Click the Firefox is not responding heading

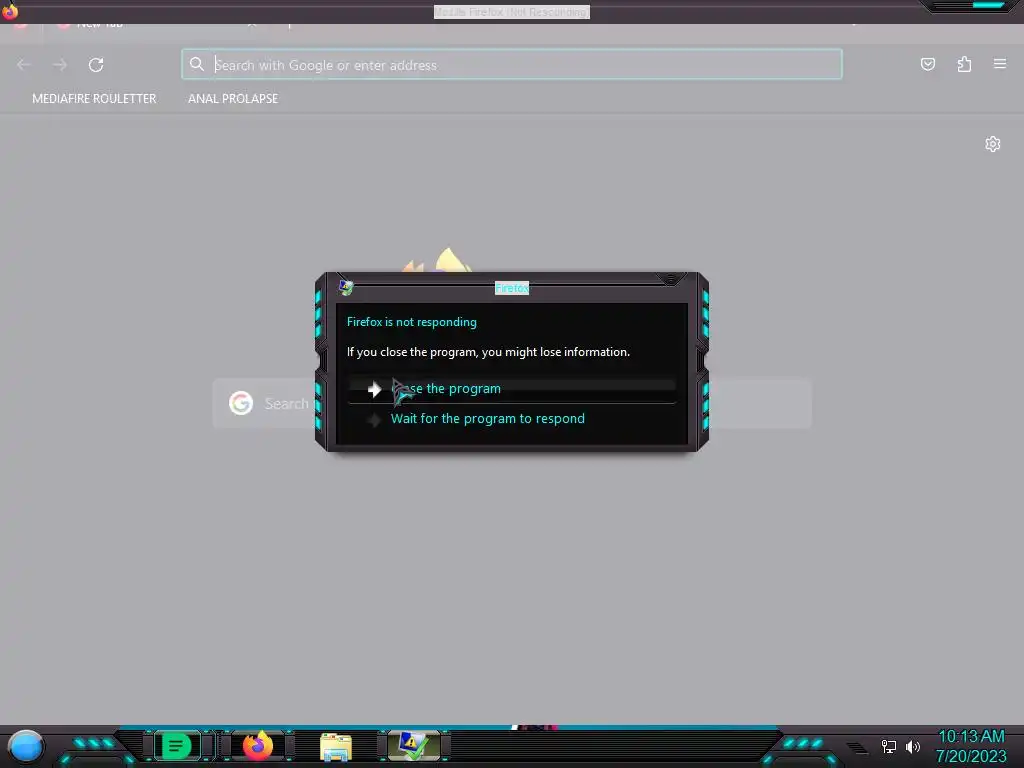click(411, 322)
